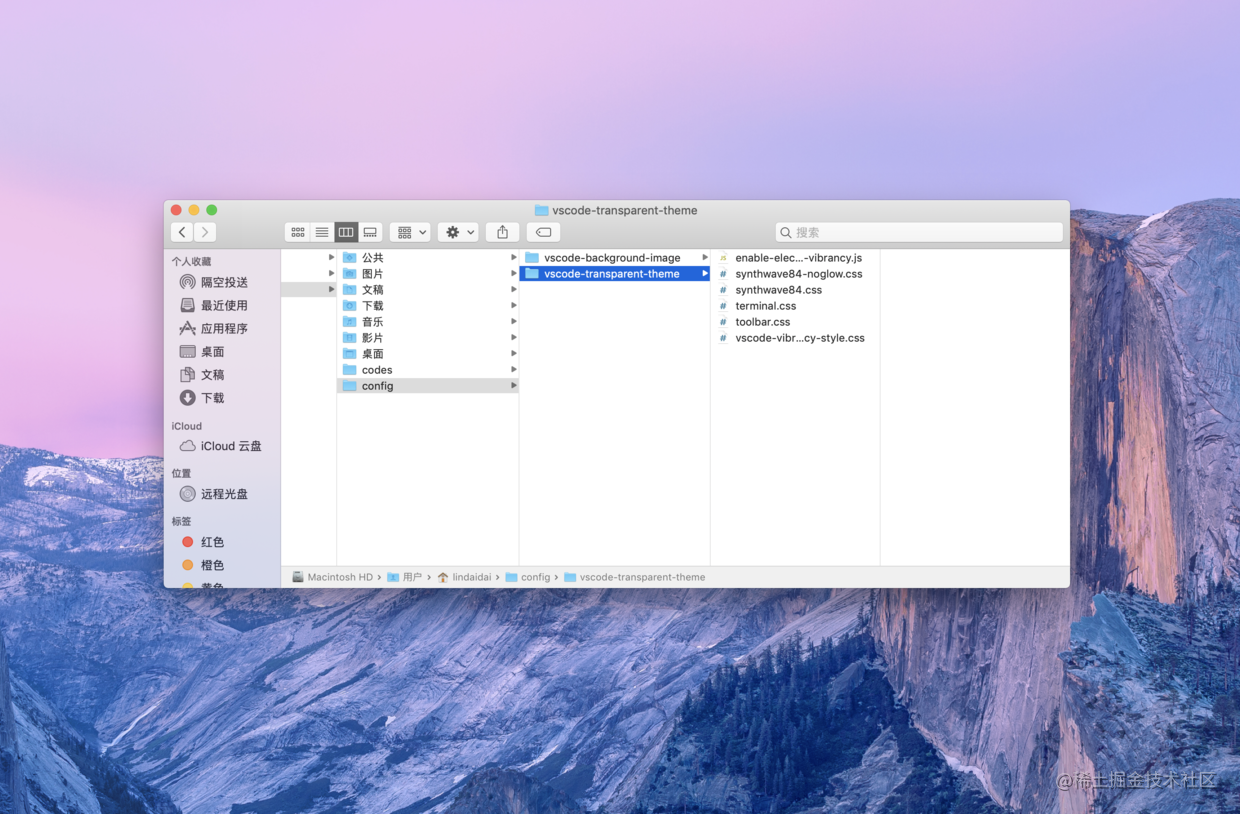The height and width of the screenshot is (814, 1240).
Task: Click the Share toolbar button
Action: point(503,232)
